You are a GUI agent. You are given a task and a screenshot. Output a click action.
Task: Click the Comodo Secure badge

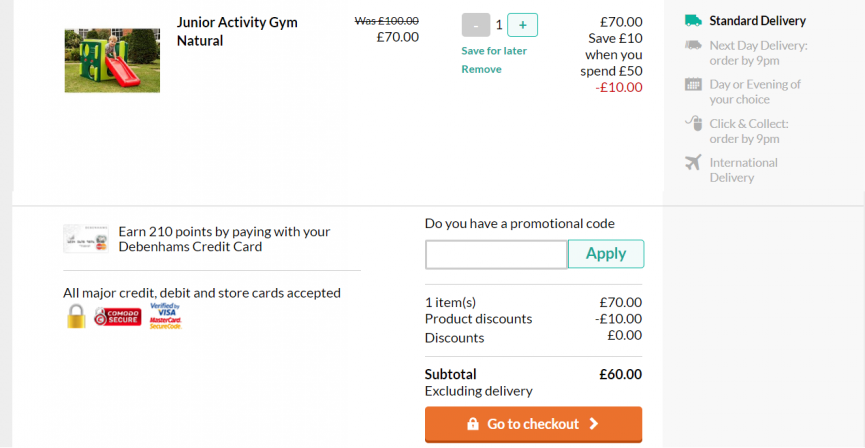click(x=118, y=317)
